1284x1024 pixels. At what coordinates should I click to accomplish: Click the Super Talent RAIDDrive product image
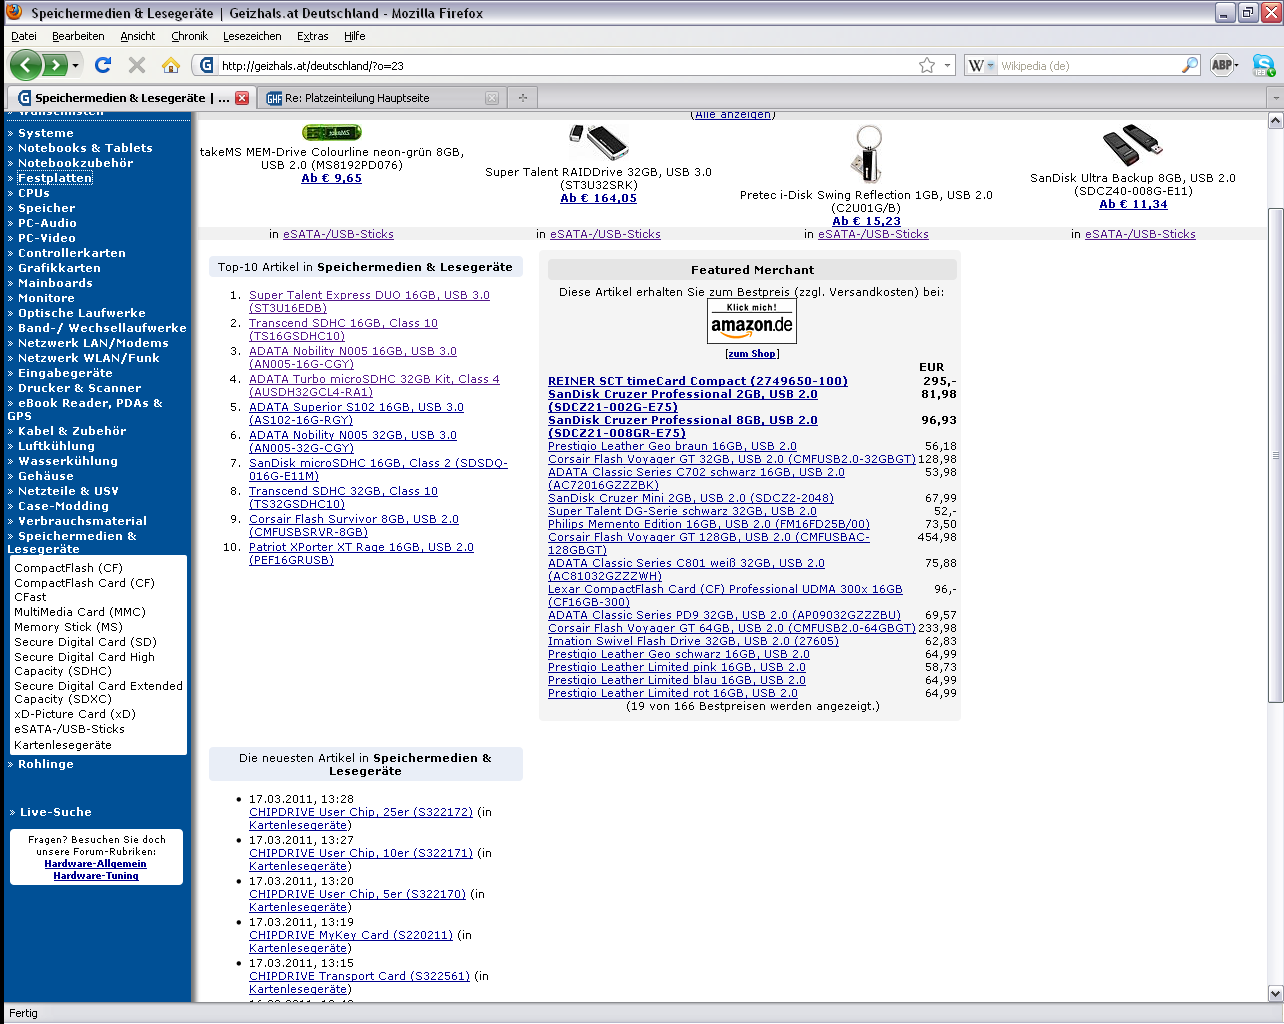[598, 142]
